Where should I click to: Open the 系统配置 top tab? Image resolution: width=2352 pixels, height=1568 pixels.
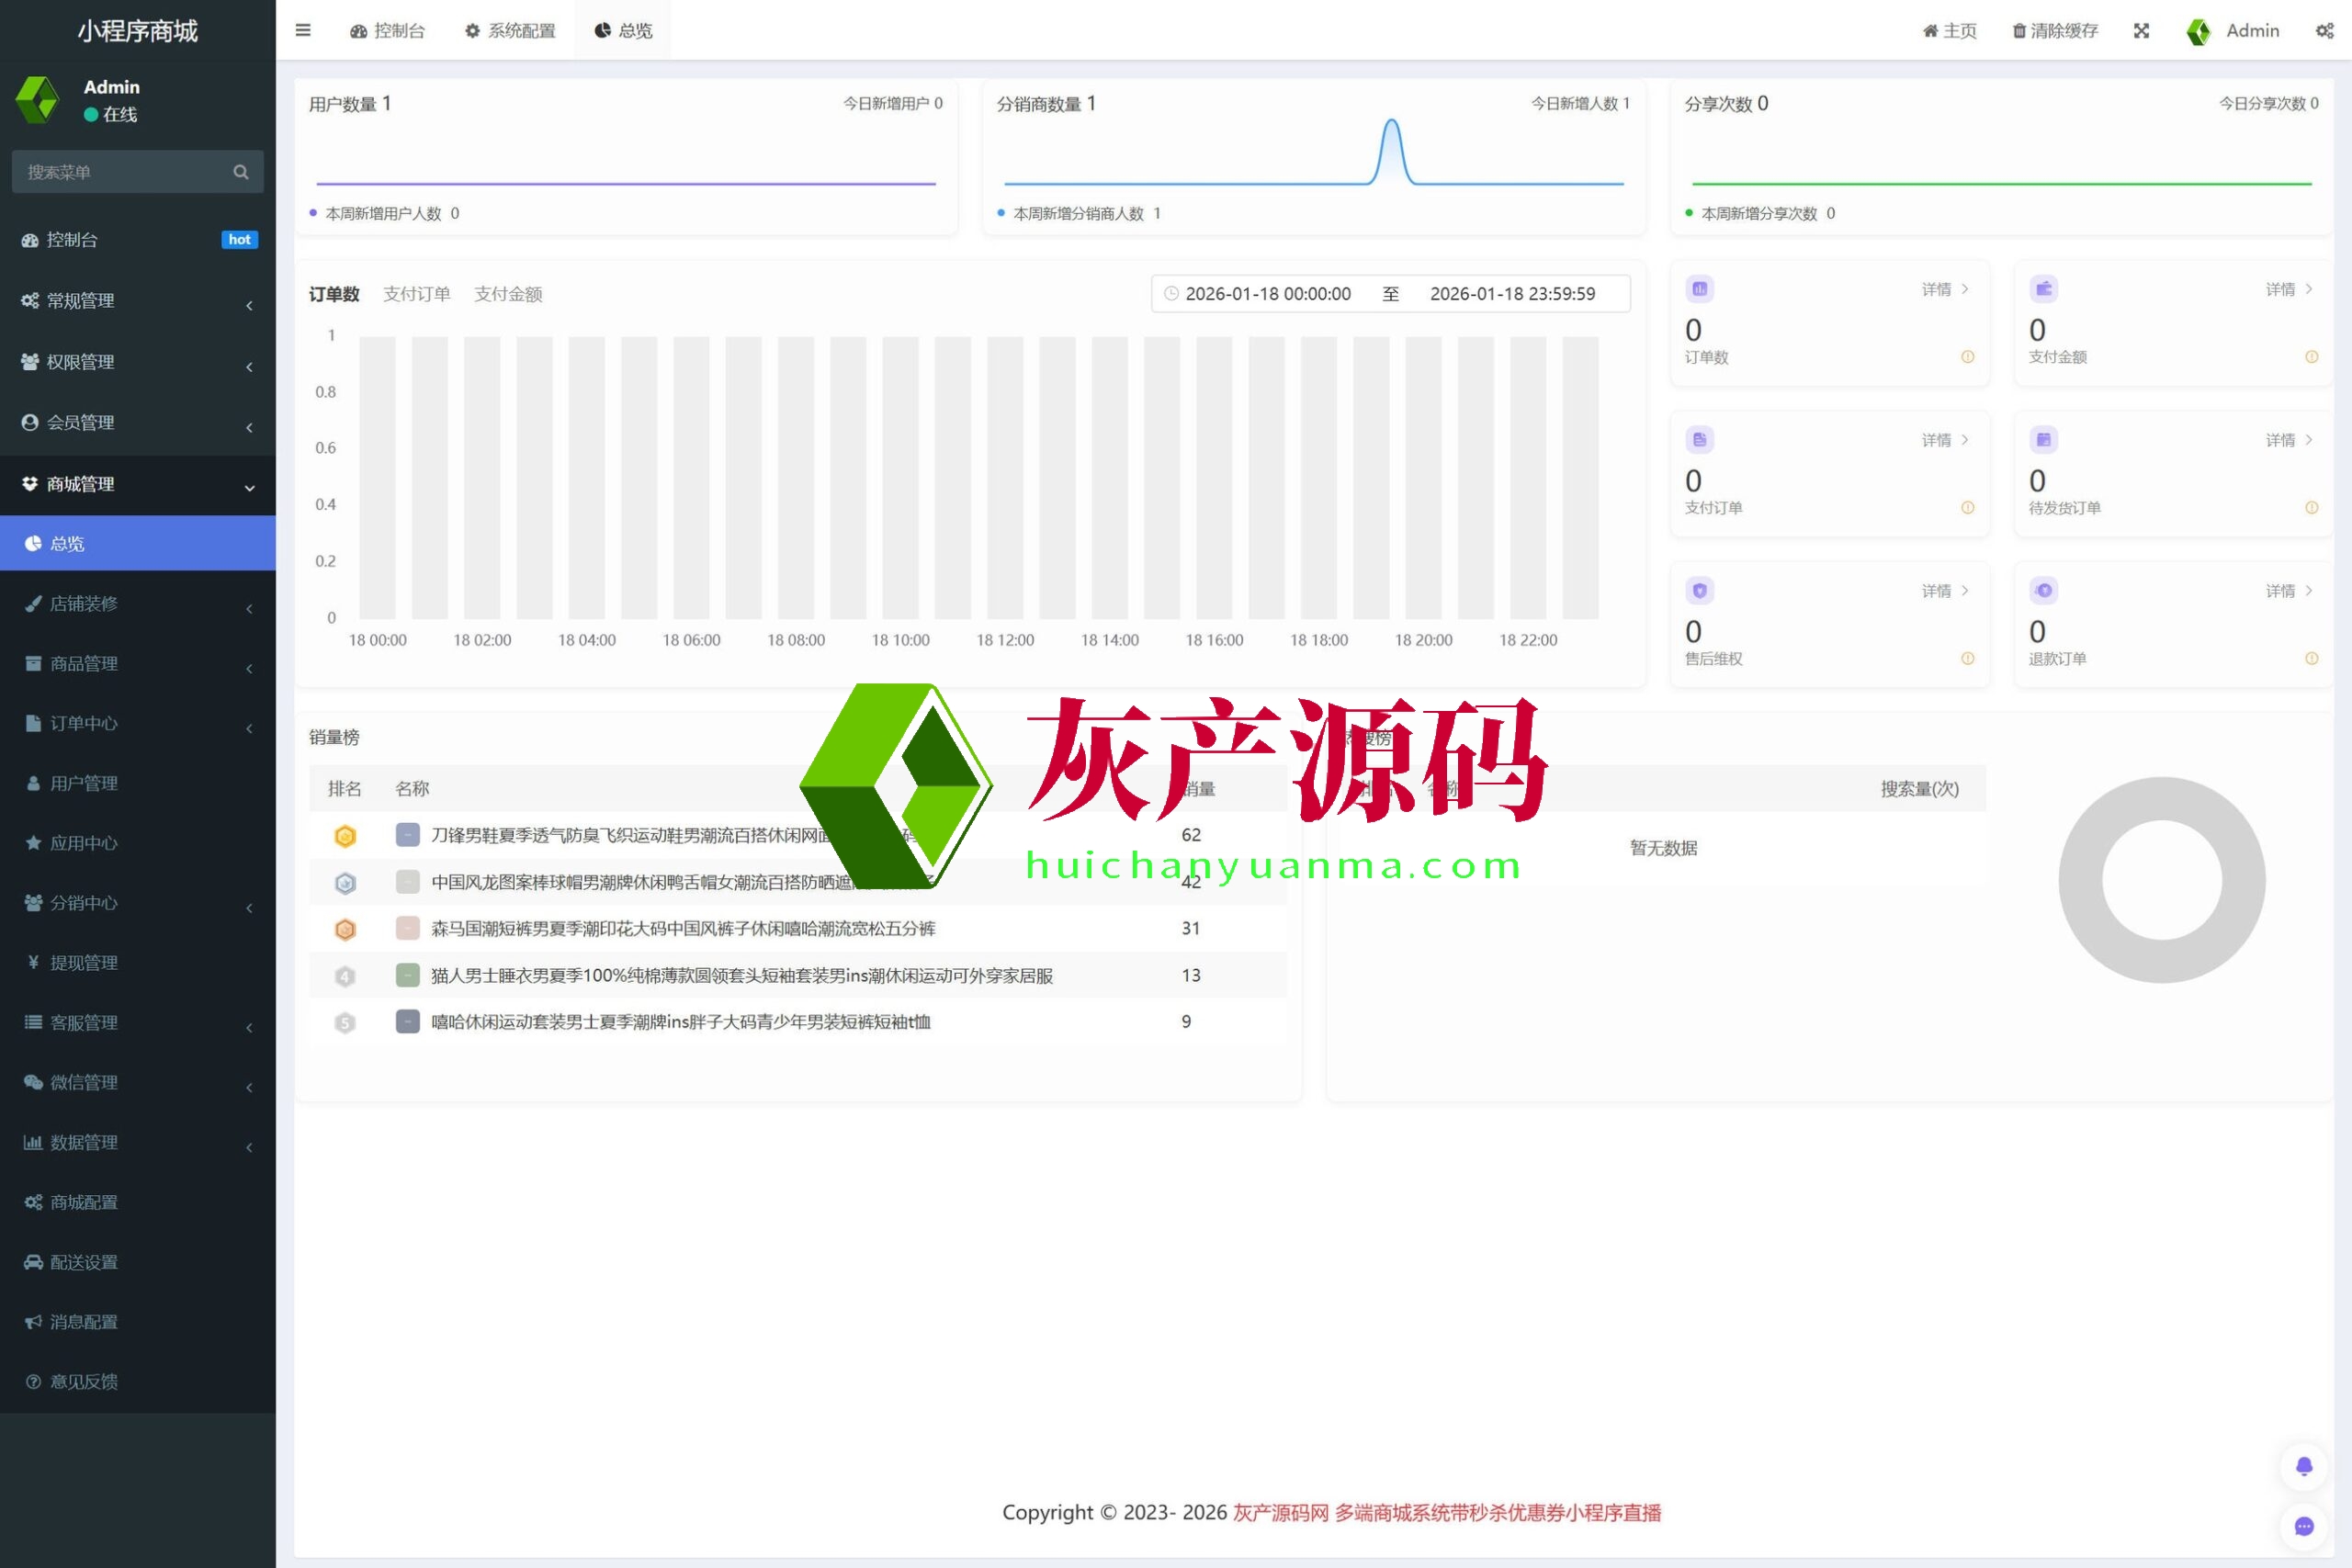pos(510,31)
